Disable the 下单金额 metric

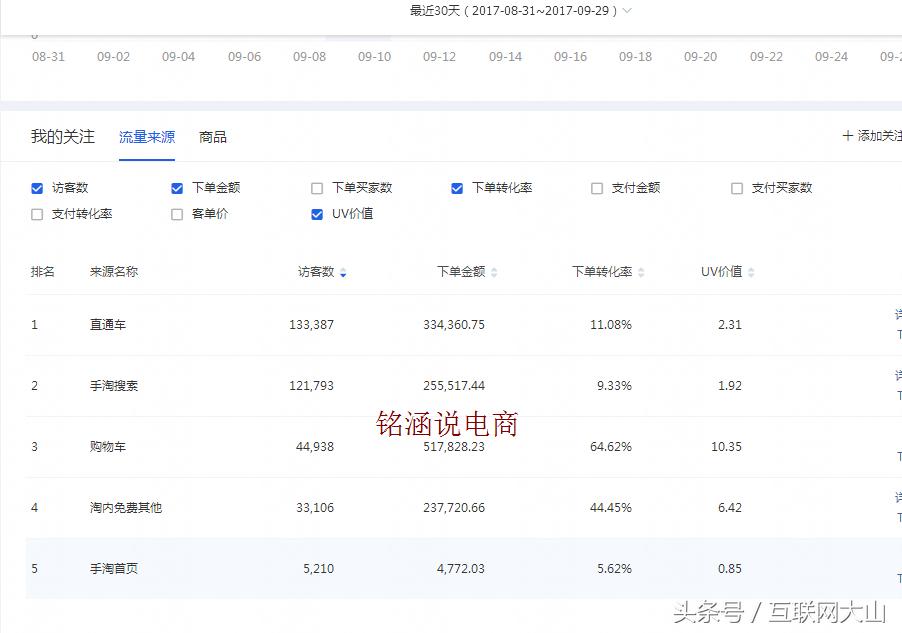point(177,187)
